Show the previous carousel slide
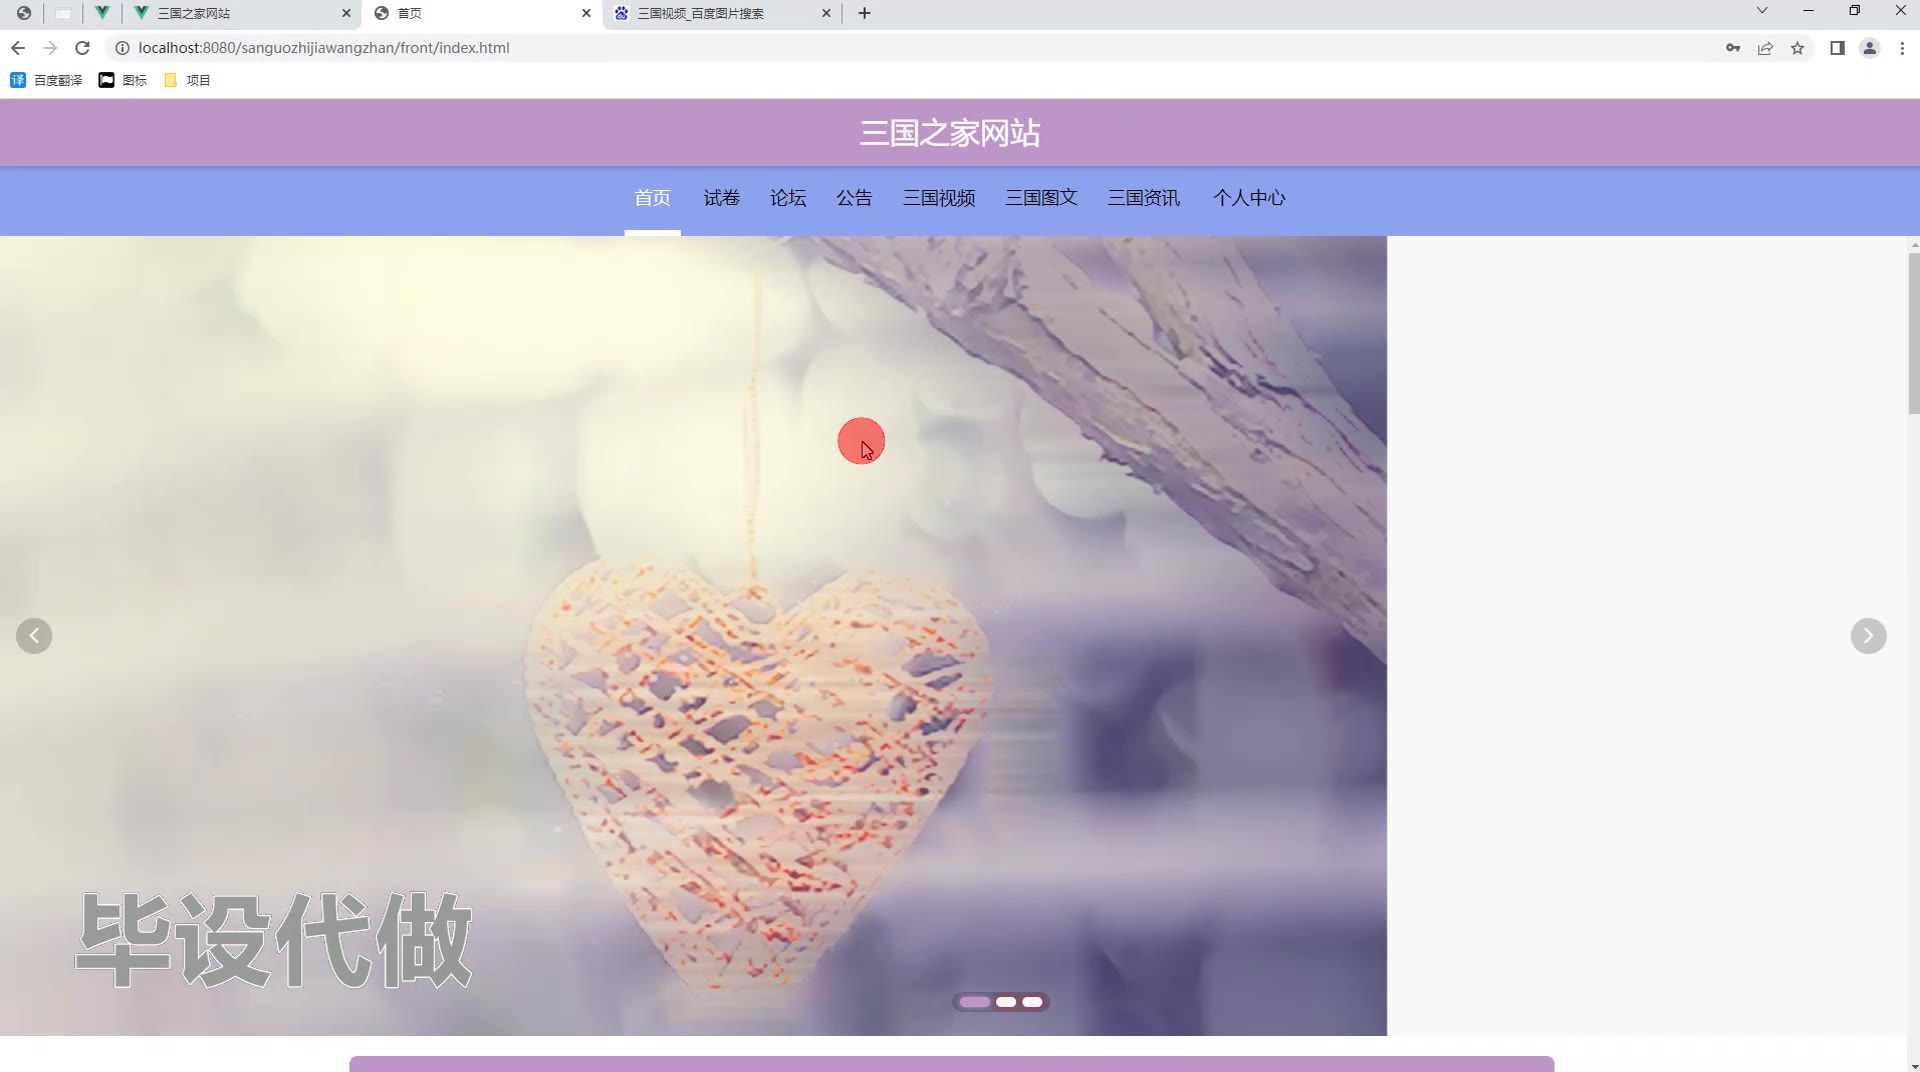1920x1072 pixels. [x=34, y=636]
